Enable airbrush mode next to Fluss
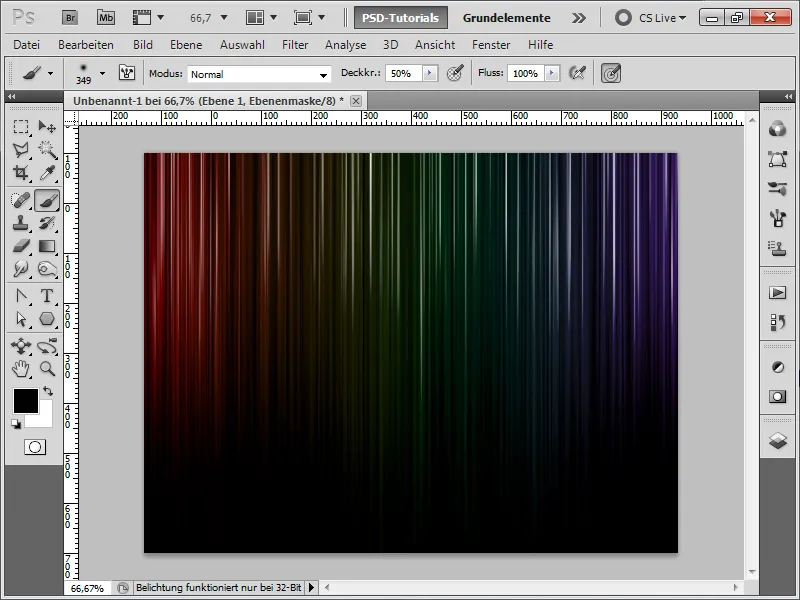Image resolution: width=800 pixels, height=600 pixels. coord(577,73)
